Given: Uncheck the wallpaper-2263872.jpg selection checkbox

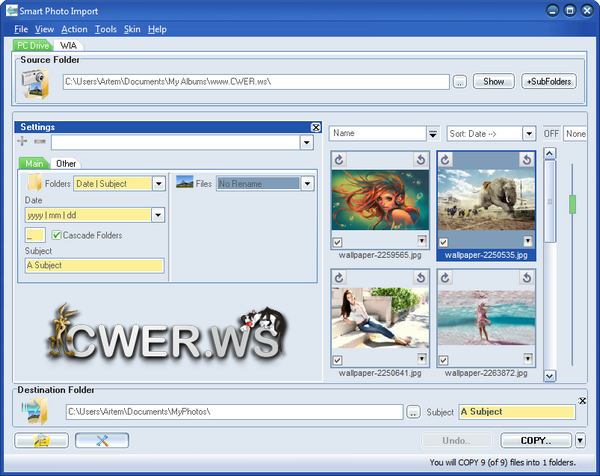Looking at the screenshot, I should coord(443,360).
